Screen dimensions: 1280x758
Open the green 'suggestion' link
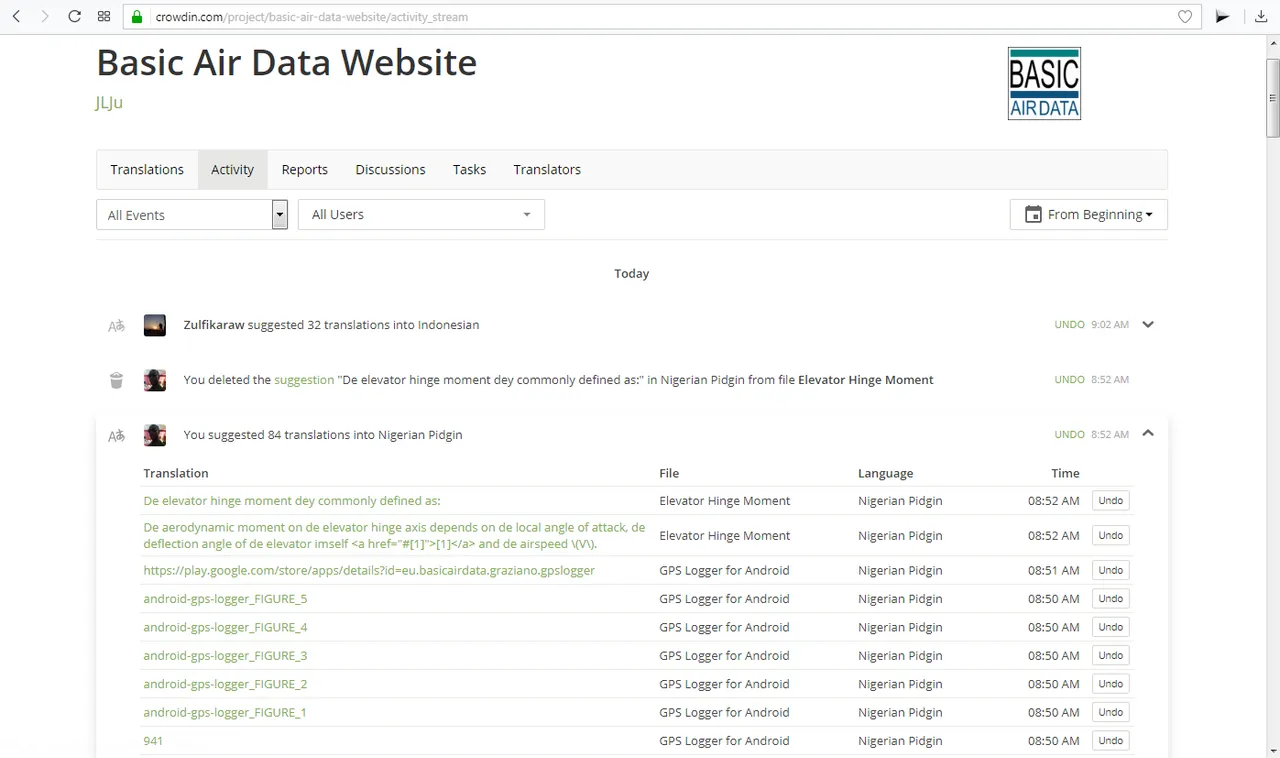pyautogui.click(x=304, y=380)
